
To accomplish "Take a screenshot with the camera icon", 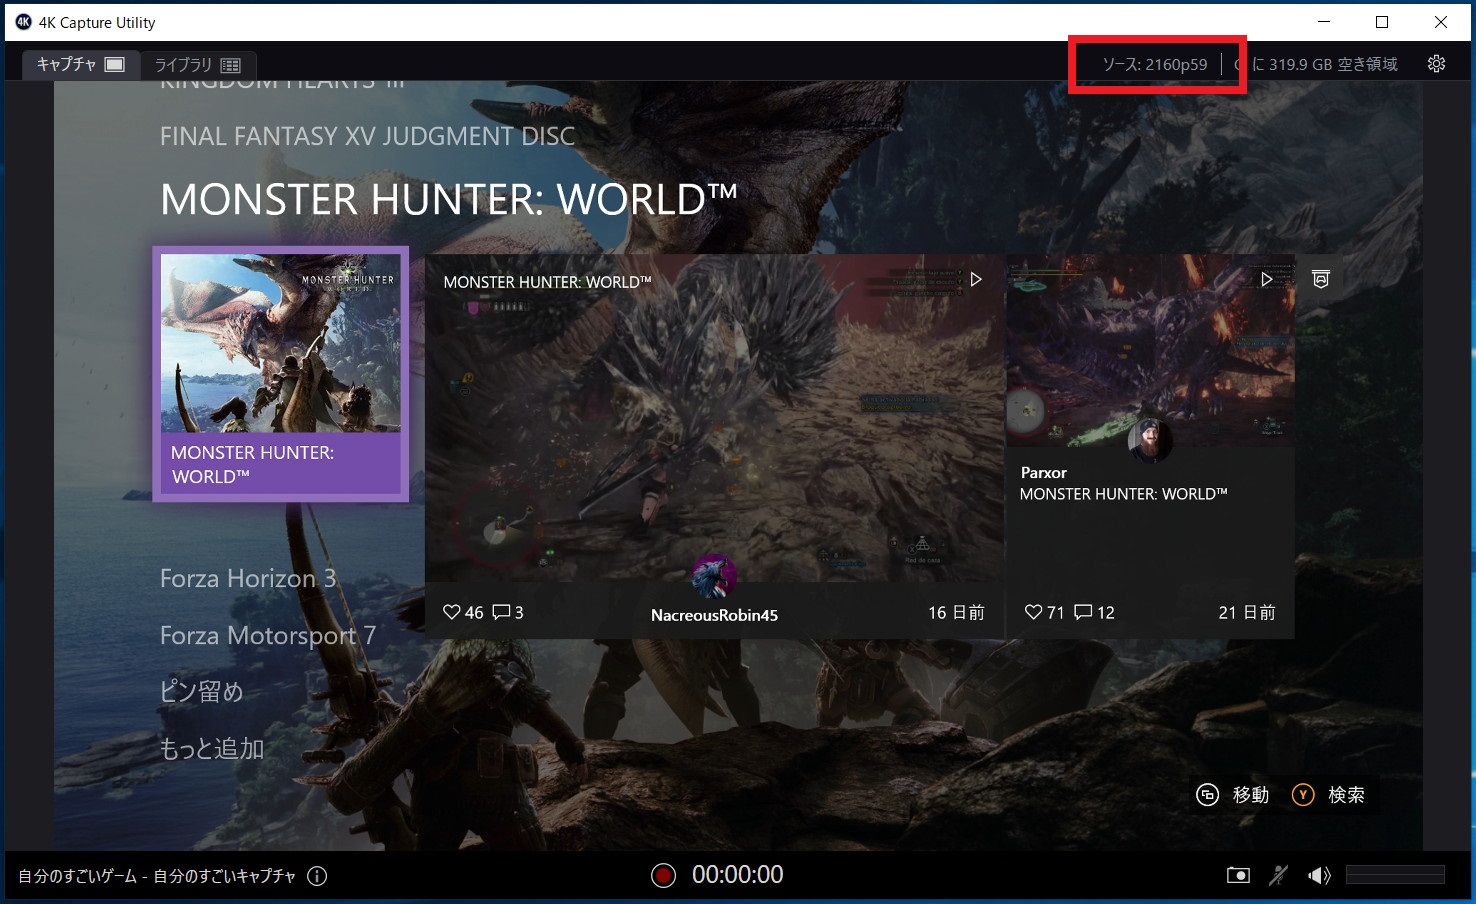I will point(1238,876).
